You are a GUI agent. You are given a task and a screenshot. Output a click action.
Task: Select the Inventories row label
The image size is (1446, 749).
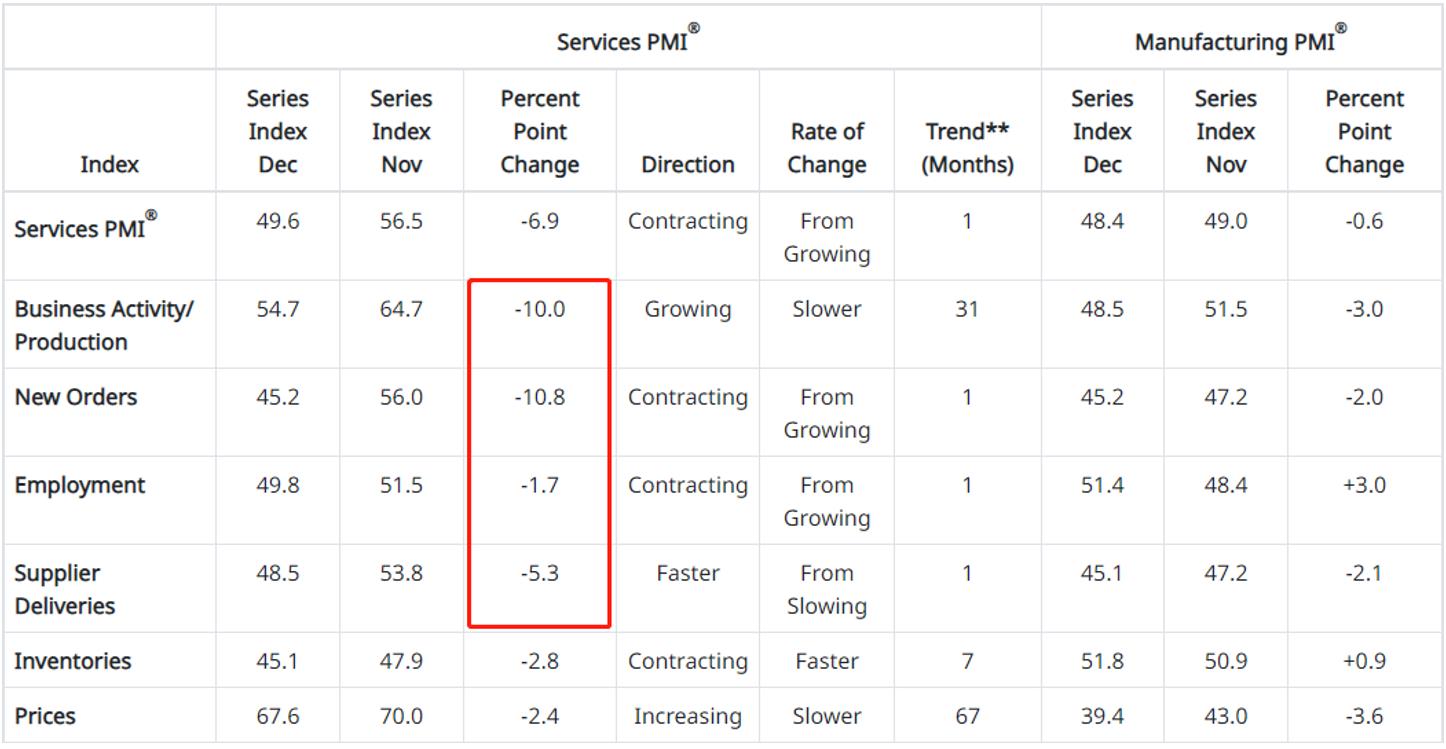click(73, 661)
